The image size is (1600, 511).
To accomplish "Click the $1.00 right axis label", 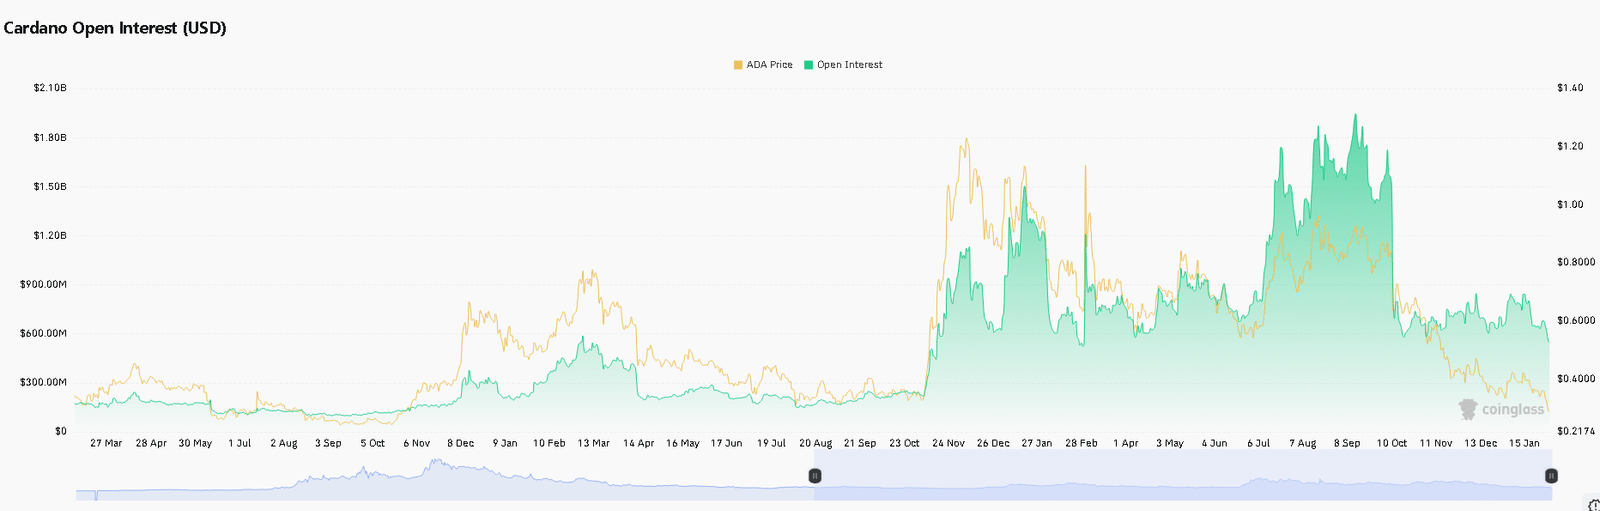I will 1570,204.
